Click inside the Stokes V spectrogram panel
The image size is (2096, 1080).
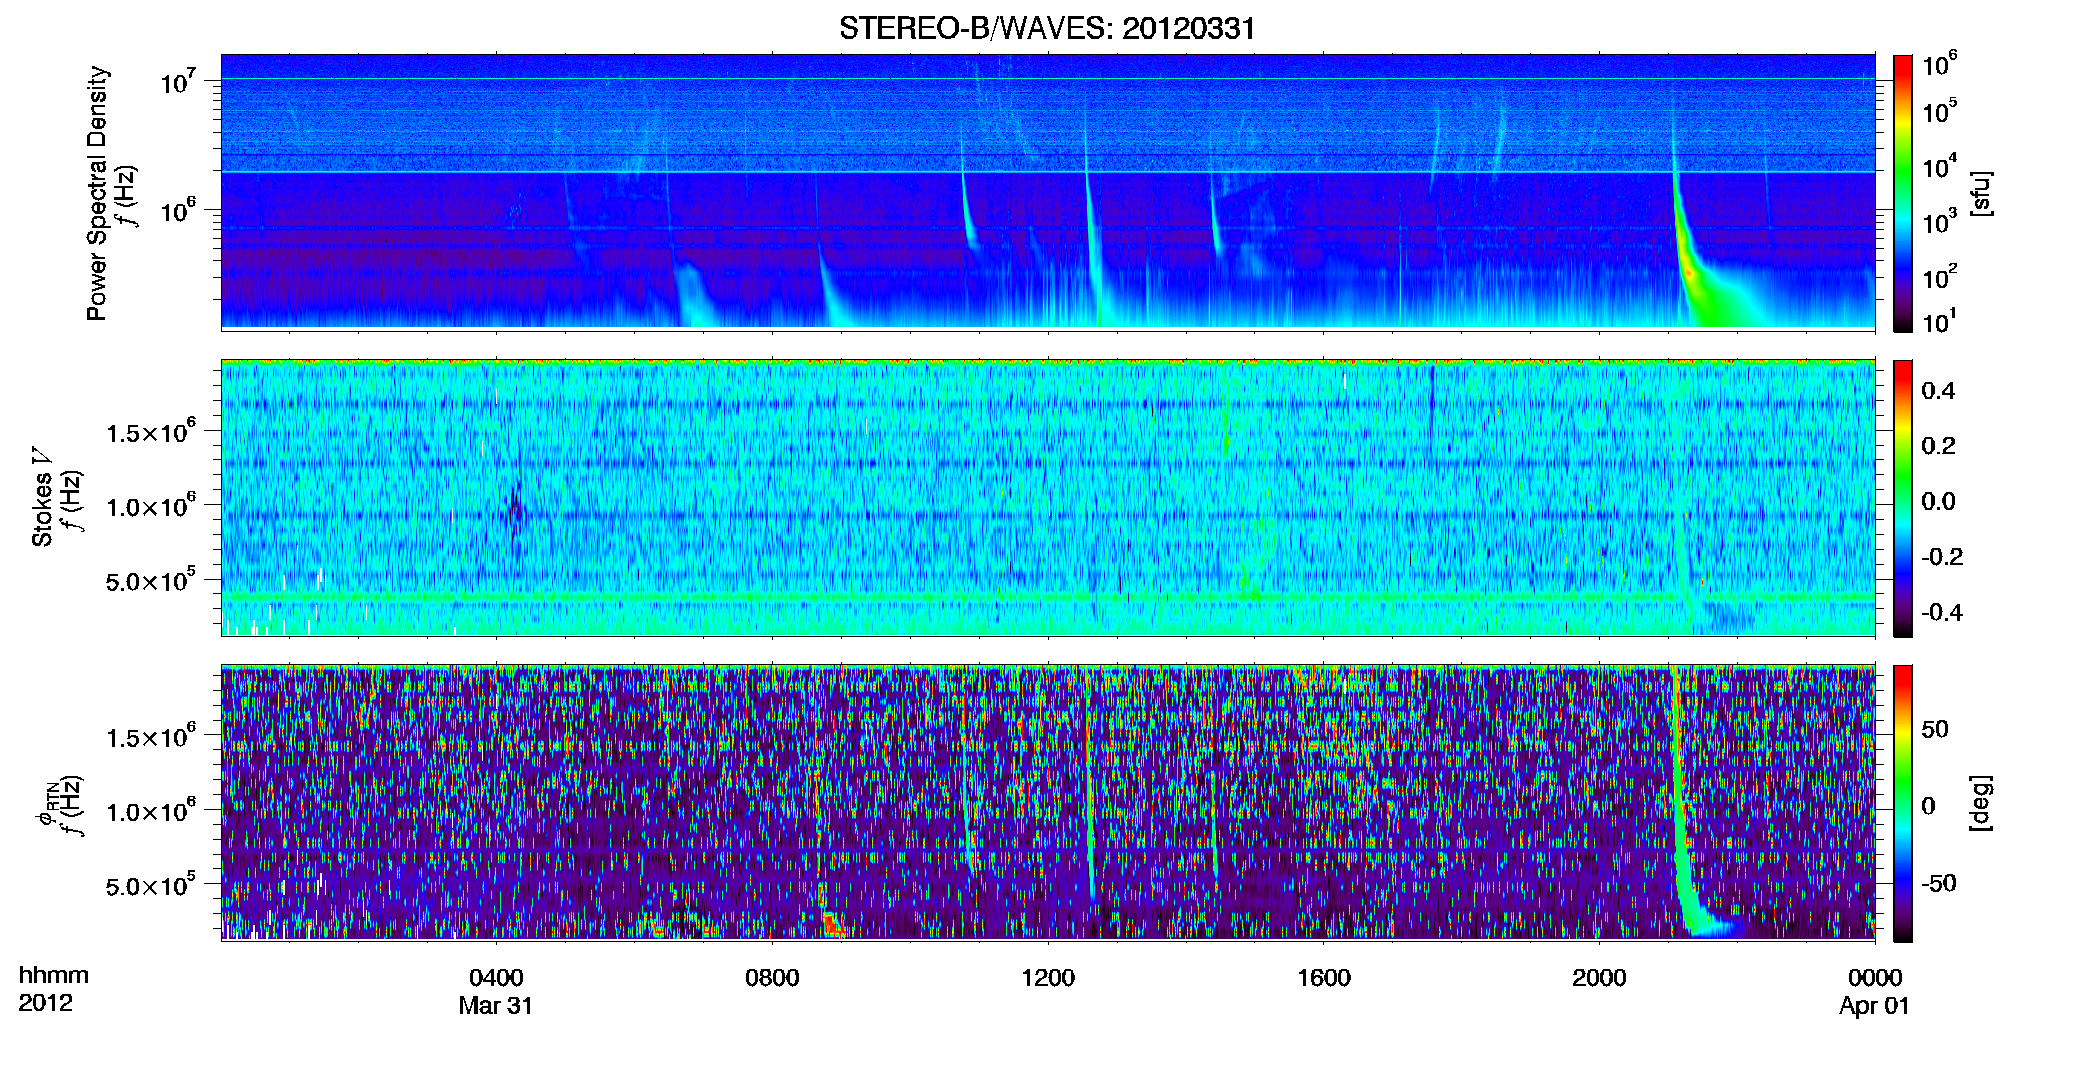[x=1048, y=498]
